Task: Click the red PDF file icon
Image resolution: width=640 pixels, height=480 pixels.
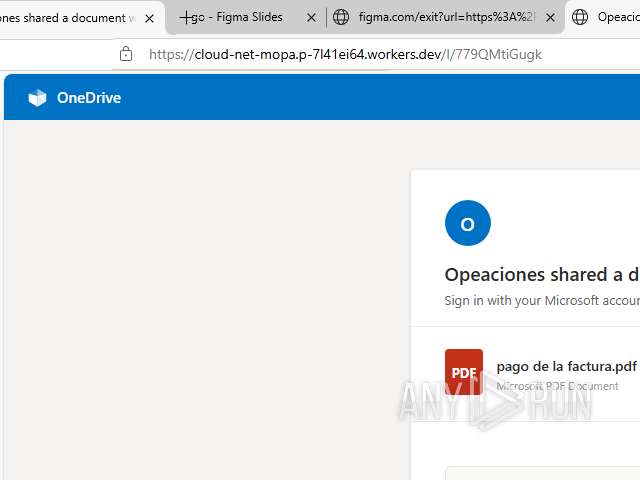Action: (464, 372)
